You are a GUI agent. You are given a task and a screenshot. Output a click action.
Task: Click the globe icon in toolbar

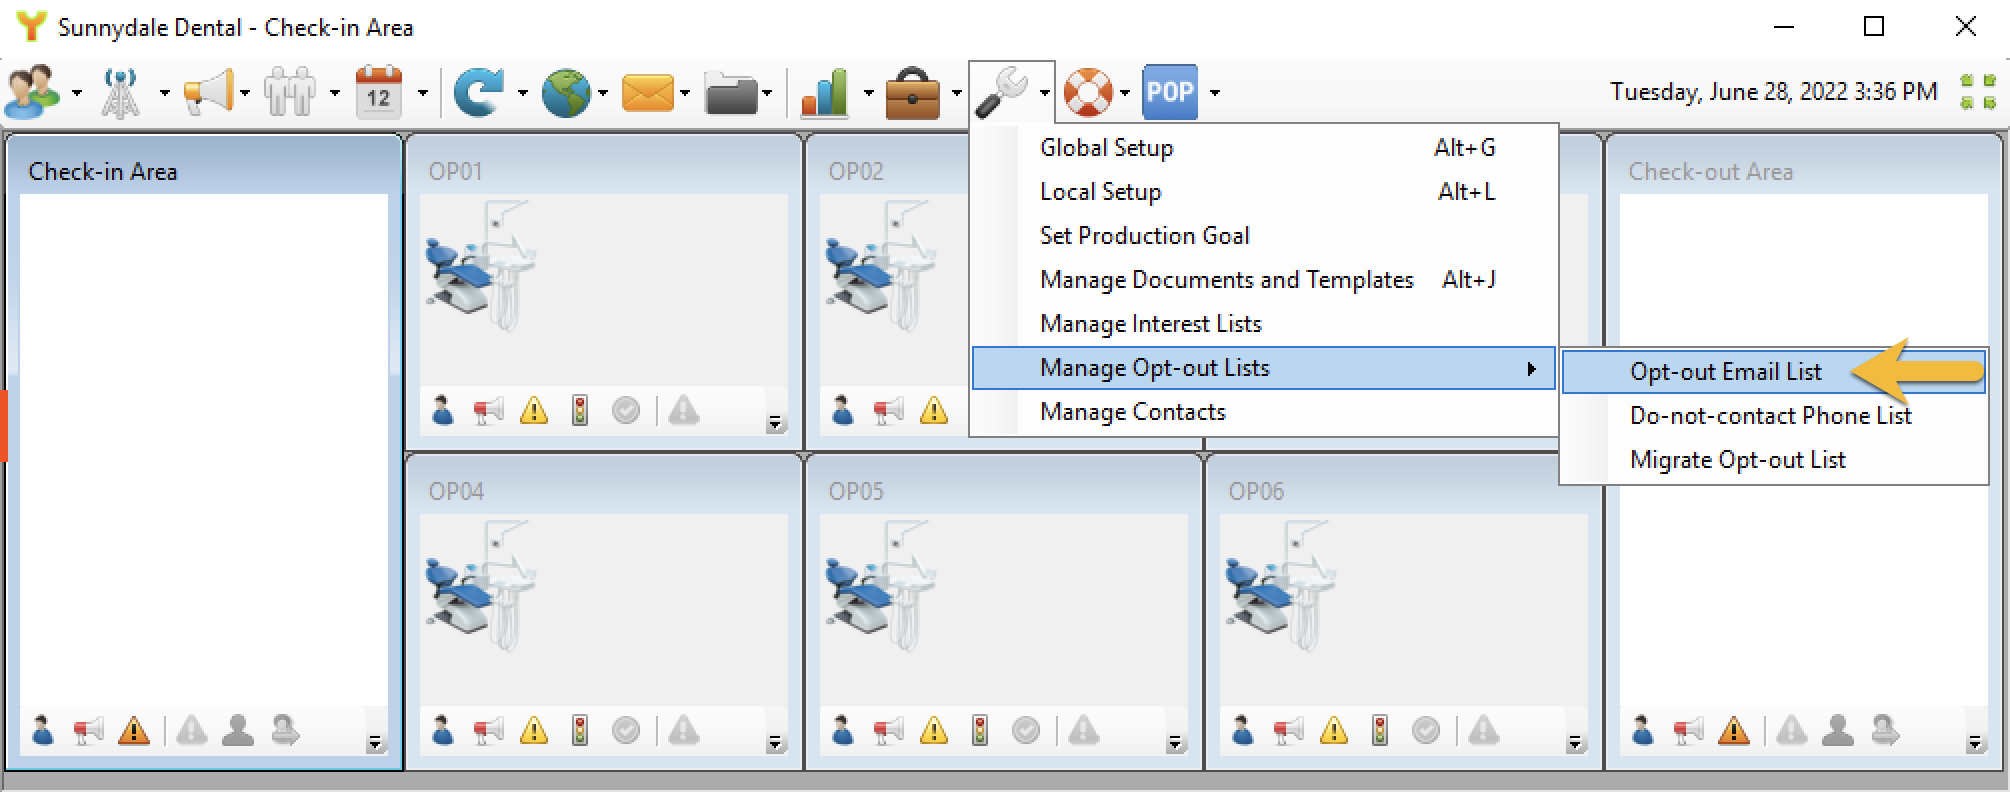point(566,92)
